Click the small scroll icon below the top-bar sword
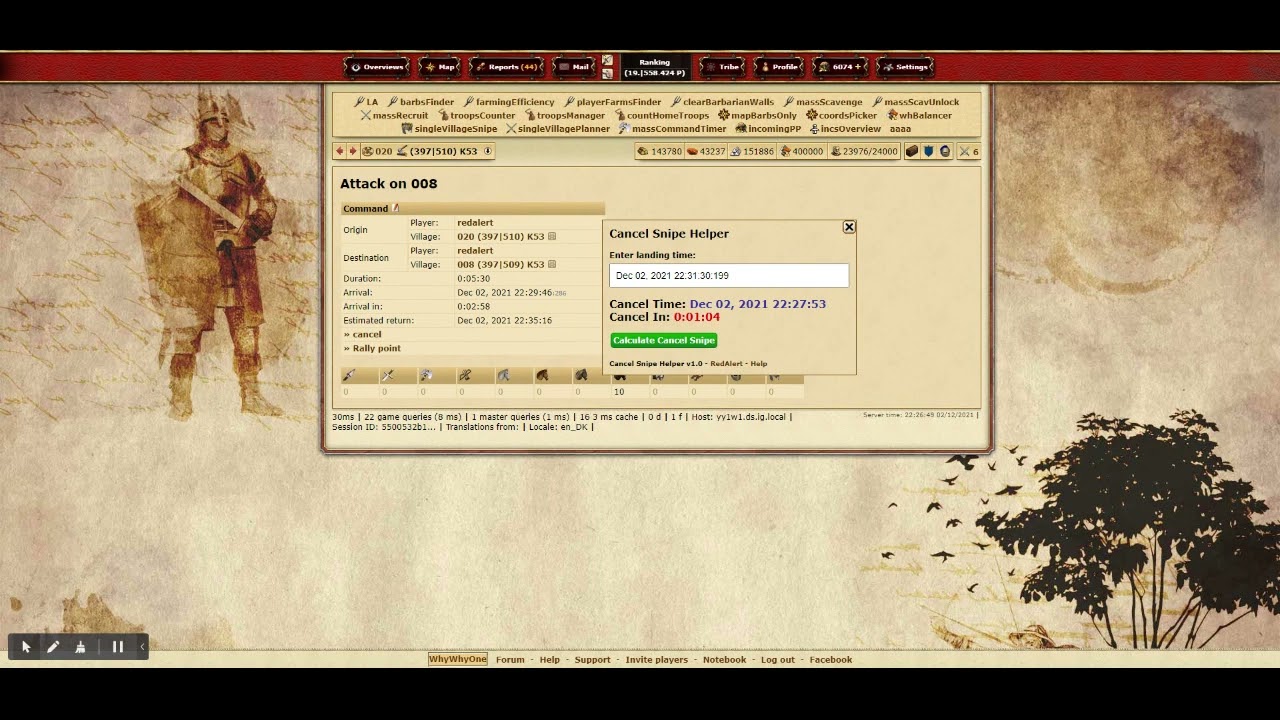Screen dimensions: 1280x720 click(607, 74)
